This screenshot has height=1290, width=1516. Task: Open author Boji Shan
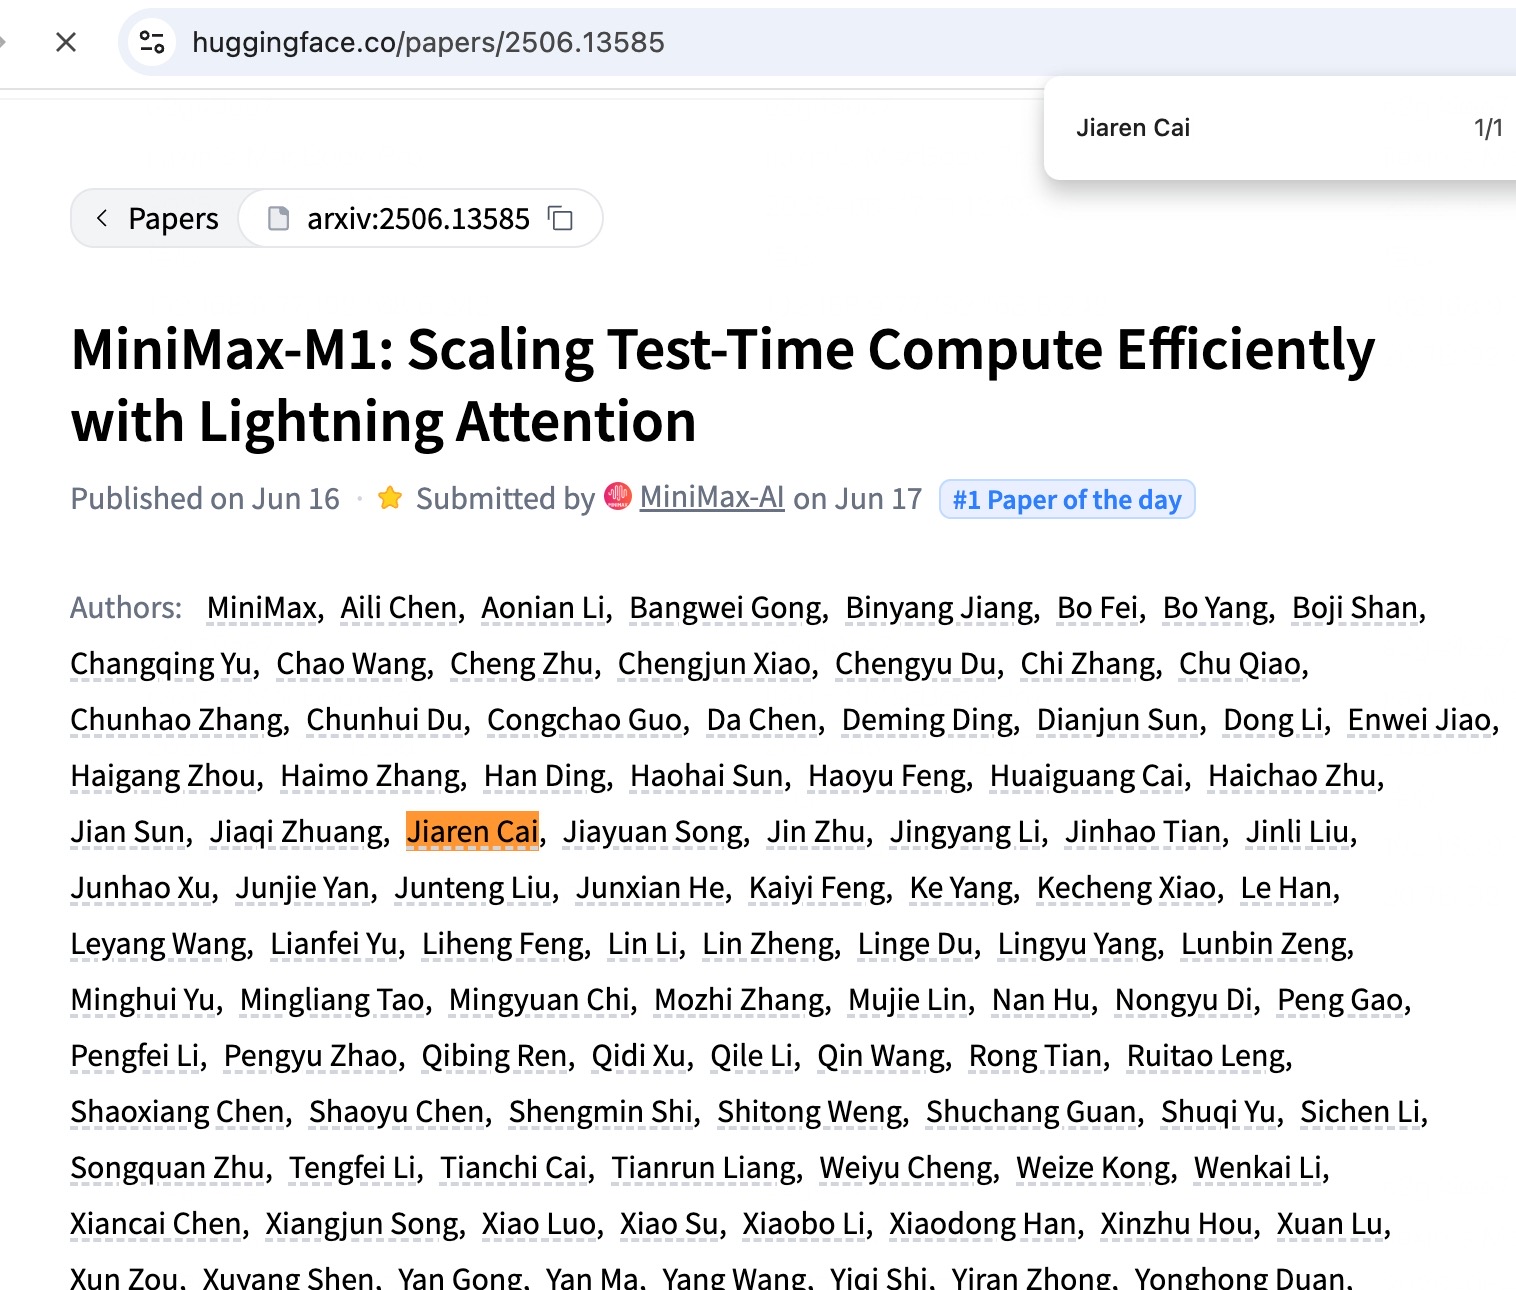(1355, 608)
